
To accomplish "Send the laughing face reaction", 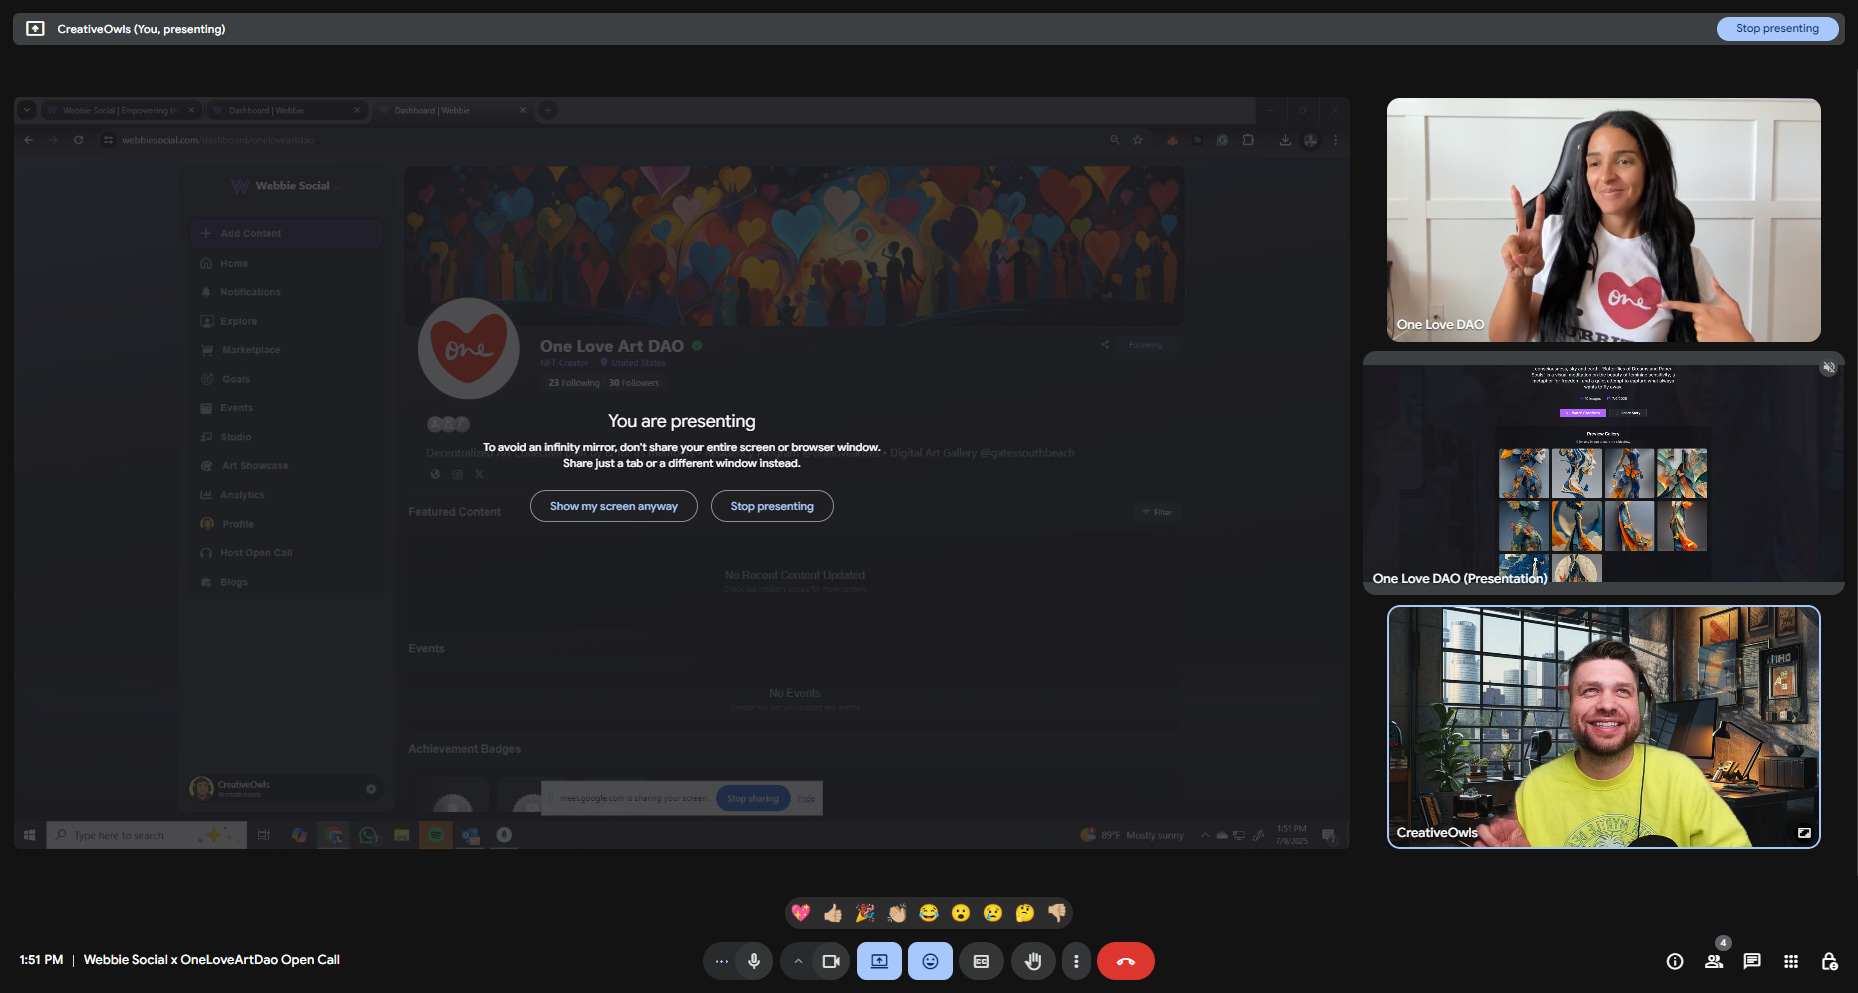I will click(929, 912).
